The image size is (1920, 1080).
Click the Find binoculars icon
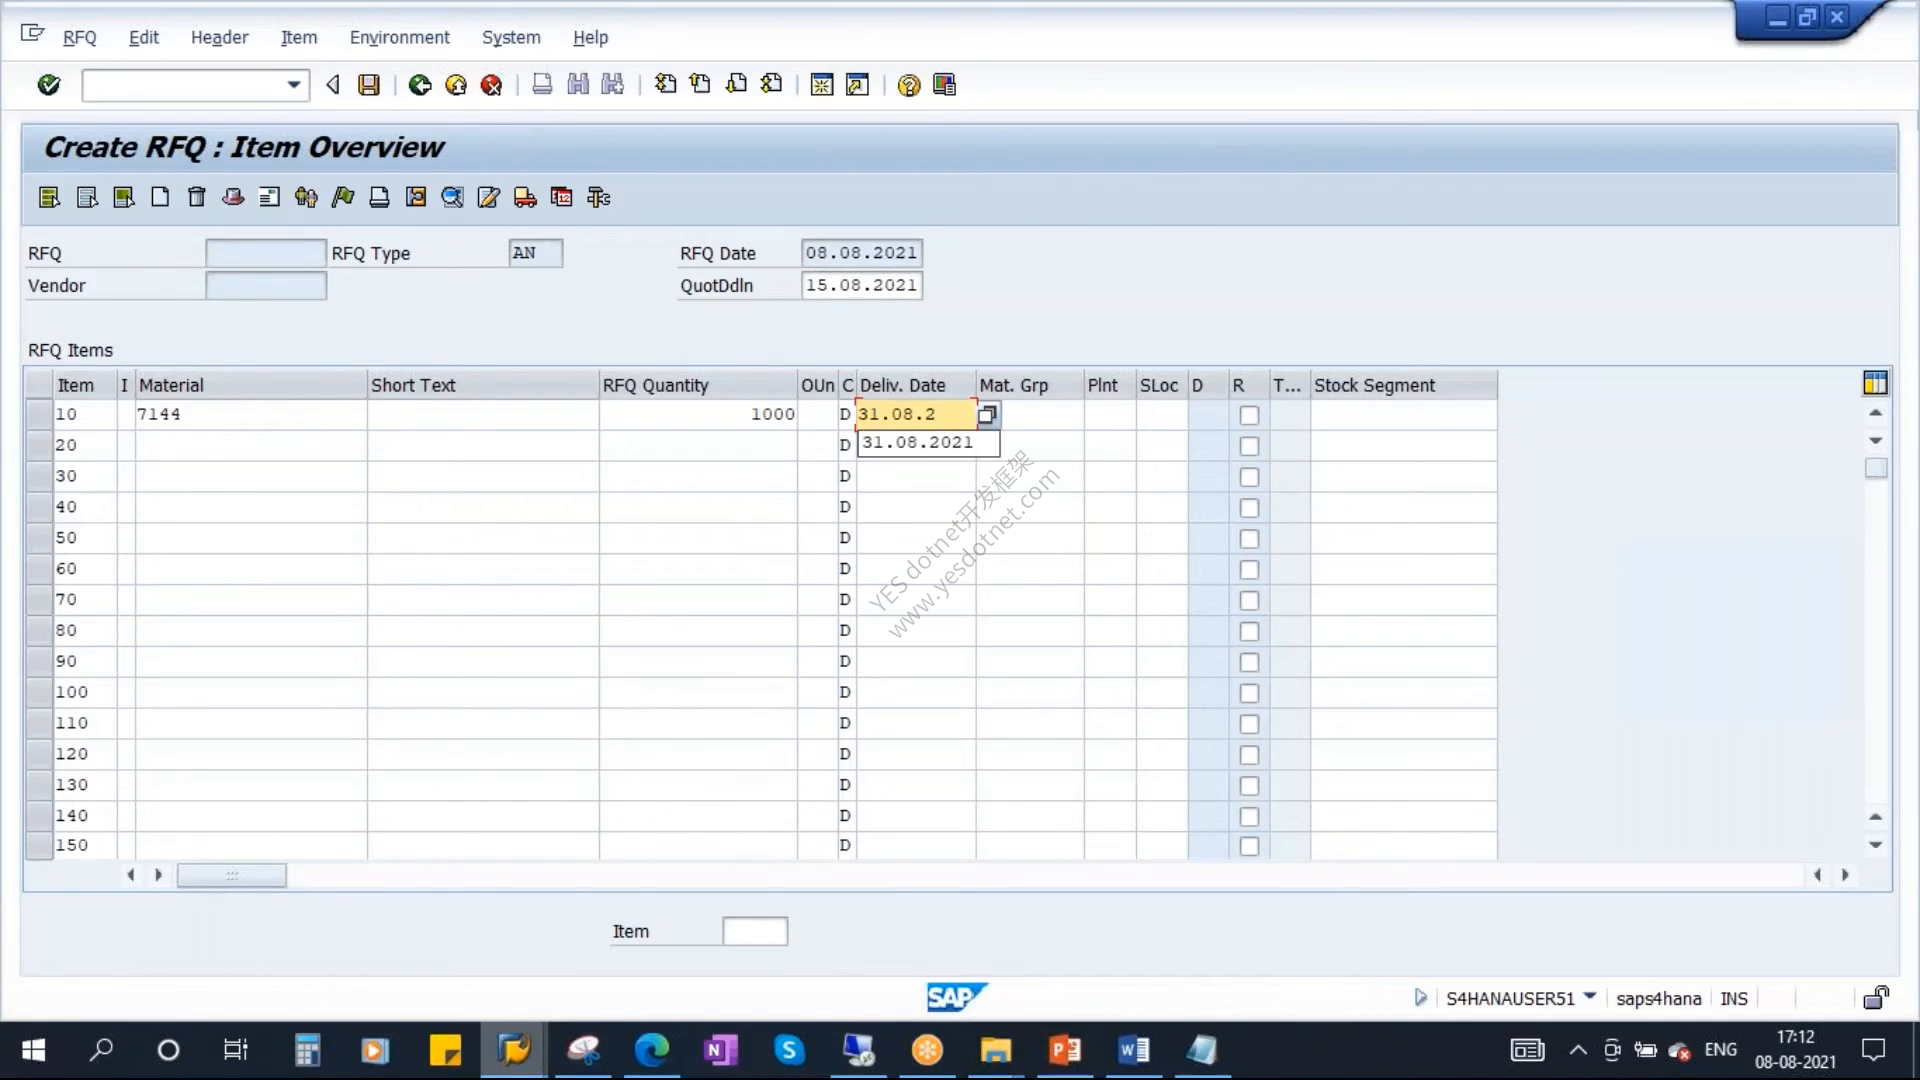(578, 85)
